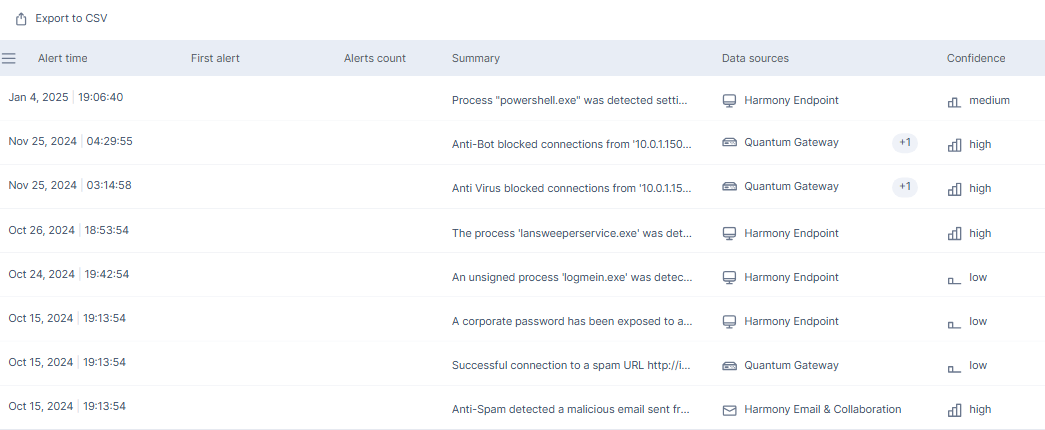Click the Alerts count column header

click(x=375, y=59)
